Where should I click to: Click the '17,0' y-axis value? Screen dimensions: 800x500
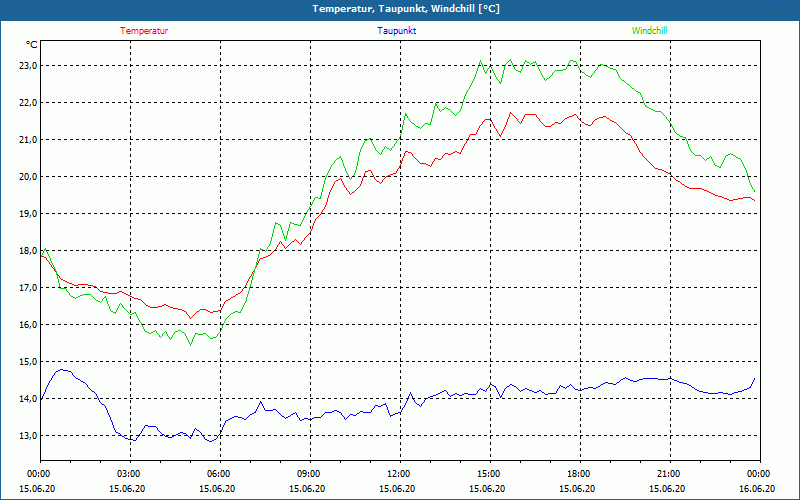point(27,288)
